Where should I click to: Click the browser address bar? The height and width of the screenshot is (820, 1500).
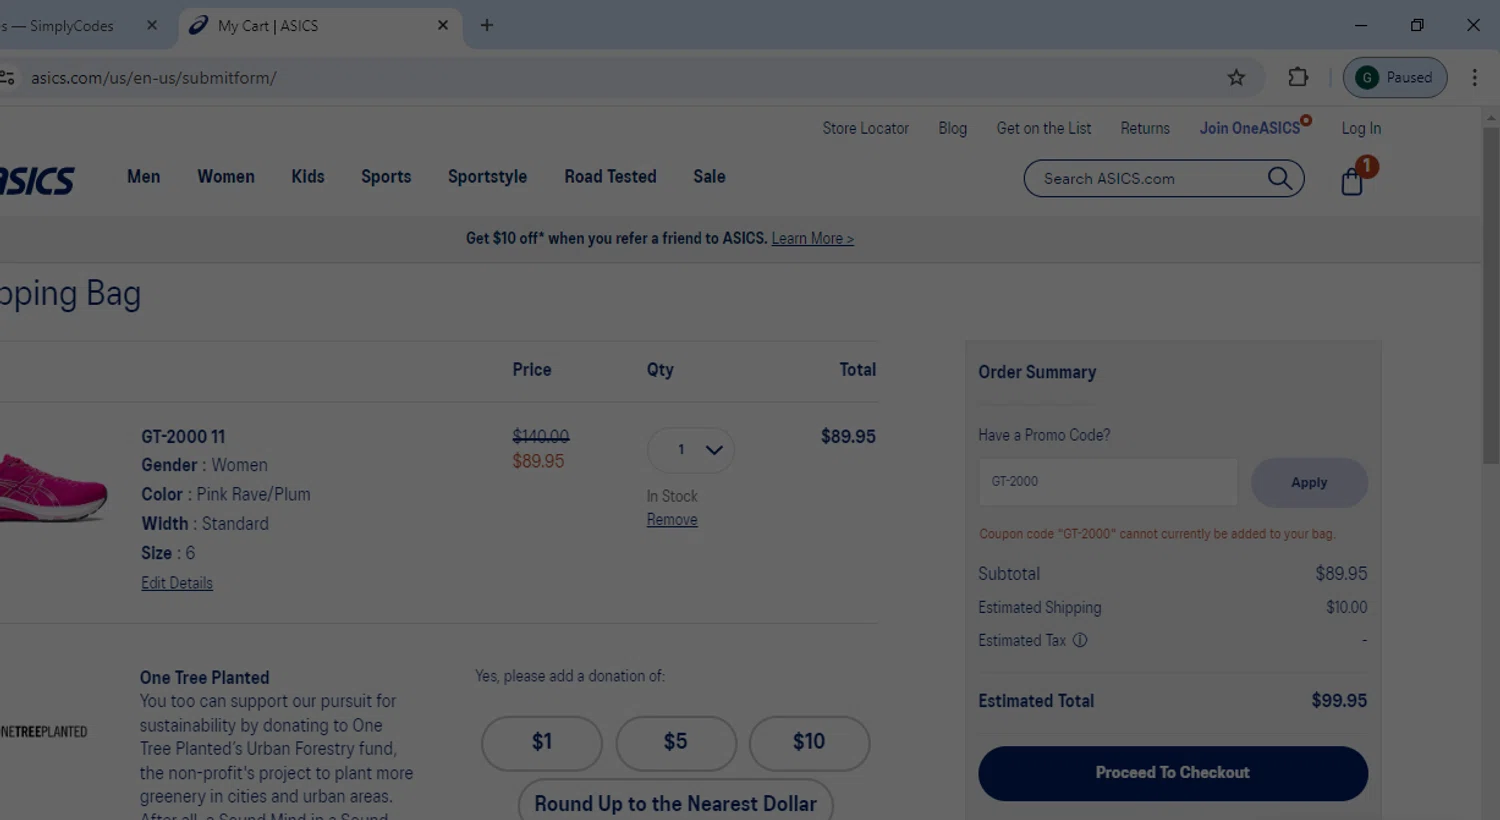[x=620, y=77]
